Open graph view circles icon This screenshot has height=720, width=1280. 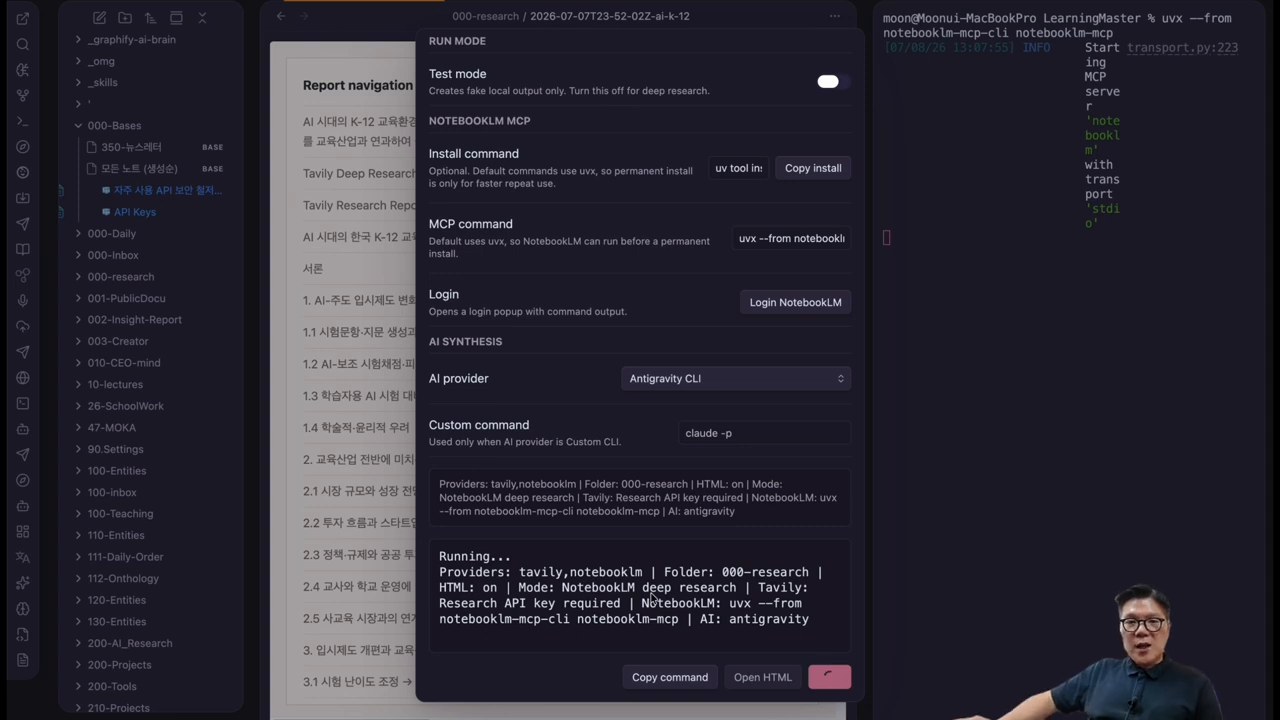click(x=23, y=275)
